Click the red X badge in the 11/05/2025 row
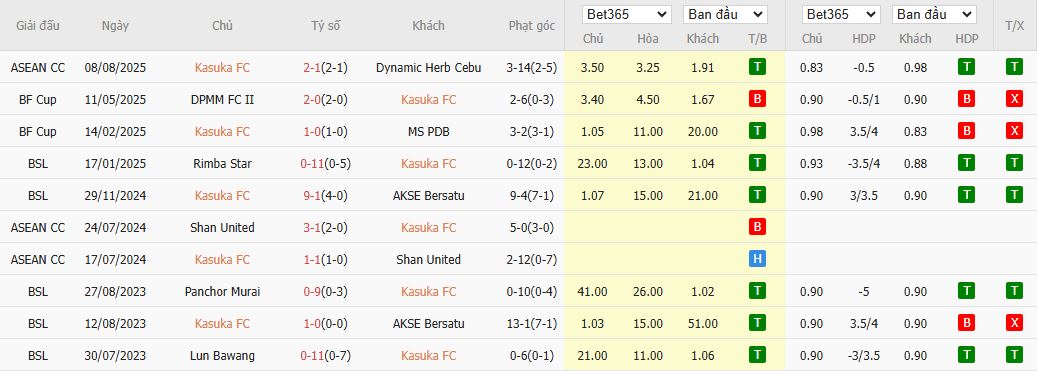This screenshot has width=1038, height=371. click(x=1014, y=99)
